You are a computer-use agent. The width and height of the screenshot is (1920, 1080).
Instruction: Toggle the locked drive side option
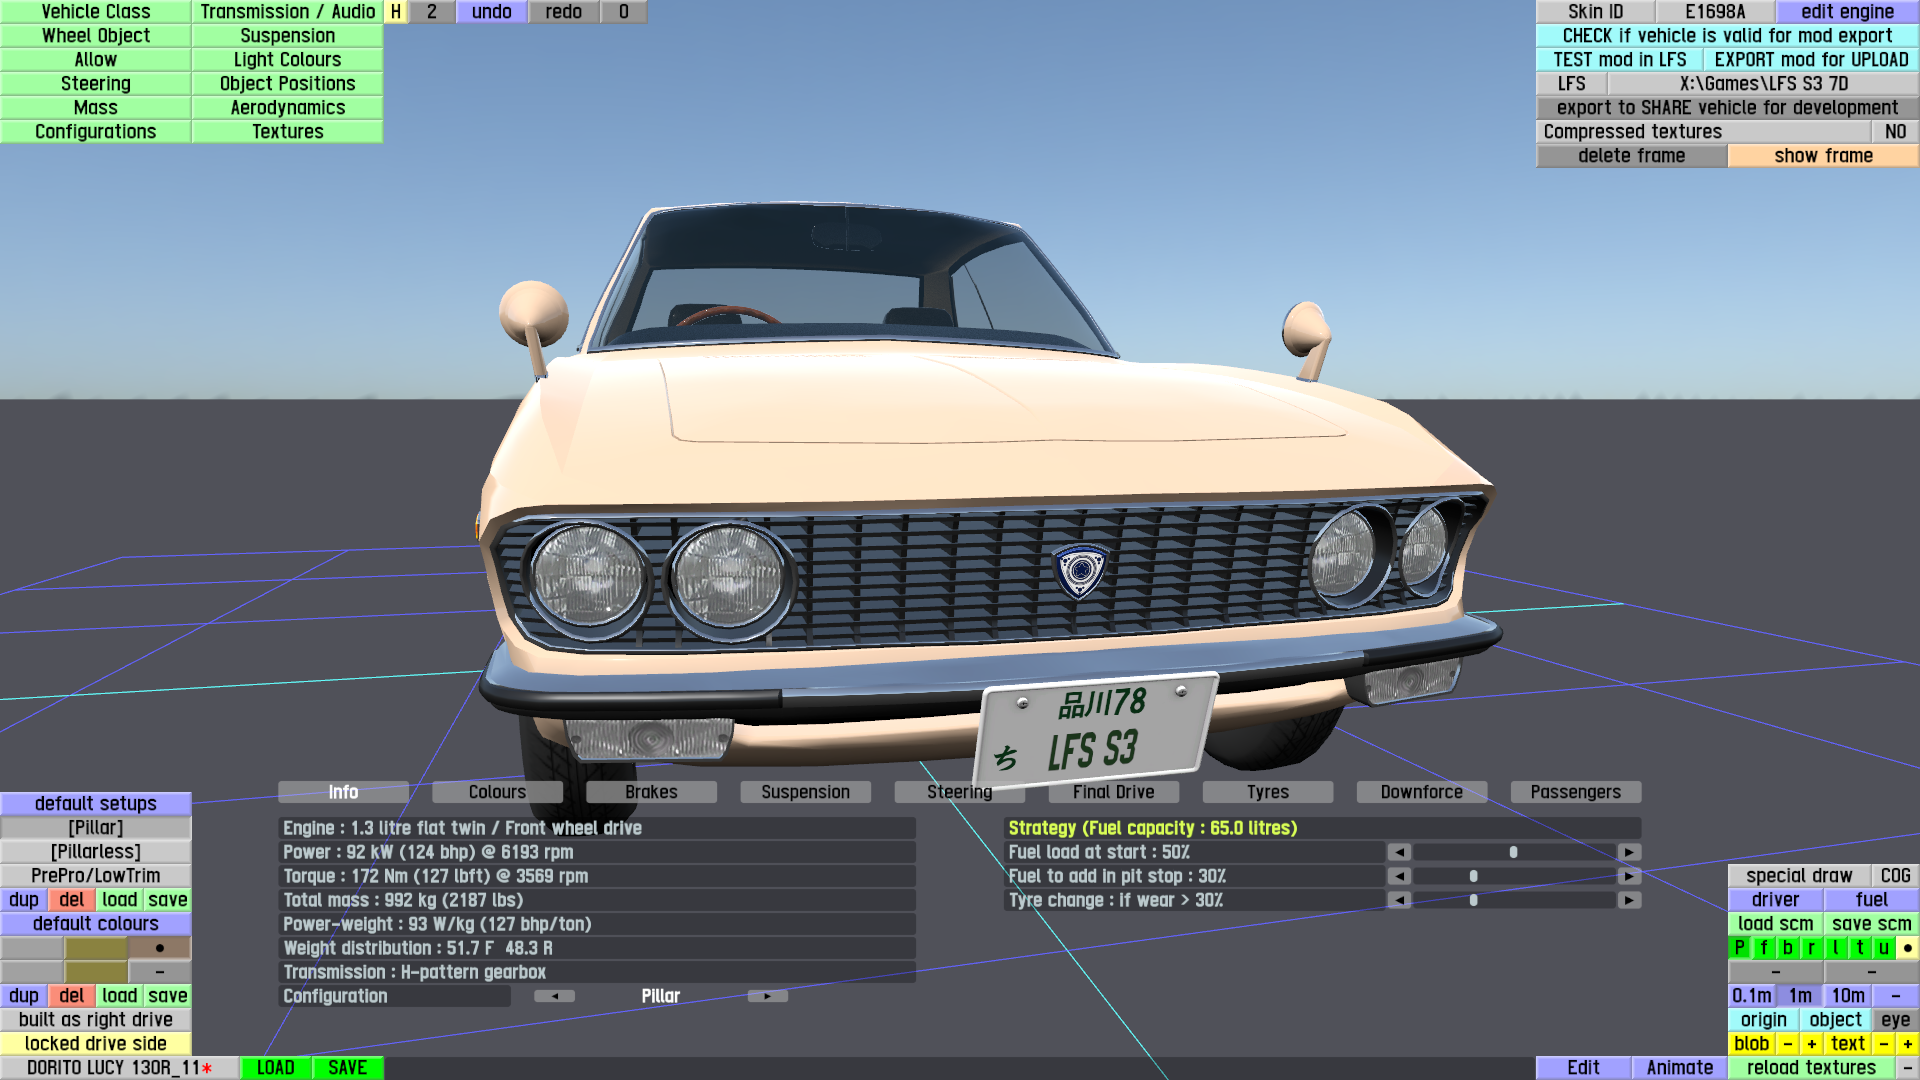[96, 1043]
